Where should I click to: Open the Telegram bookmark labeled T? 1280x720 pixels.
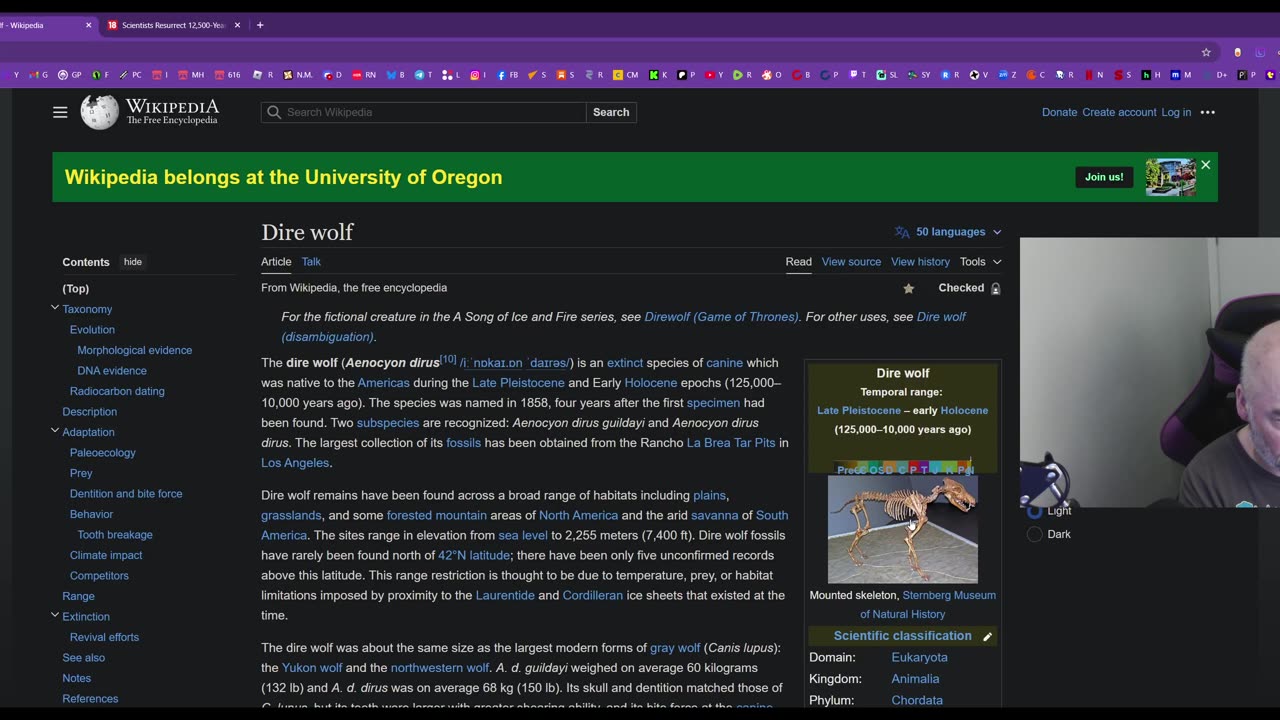tap(423, 74)
